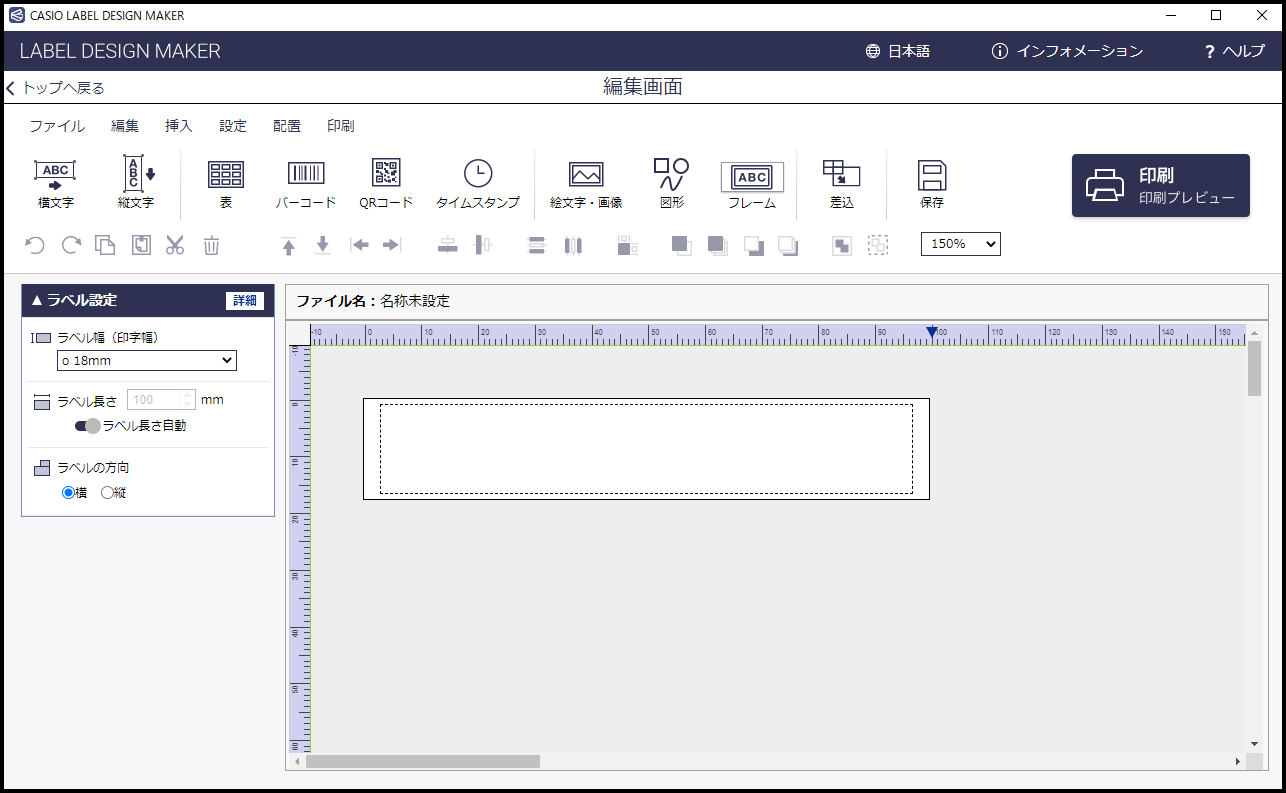Open the zoom 150% dropdown
Image resolution: width=1286 pixels, height=793 pixels.
[961, 244]
